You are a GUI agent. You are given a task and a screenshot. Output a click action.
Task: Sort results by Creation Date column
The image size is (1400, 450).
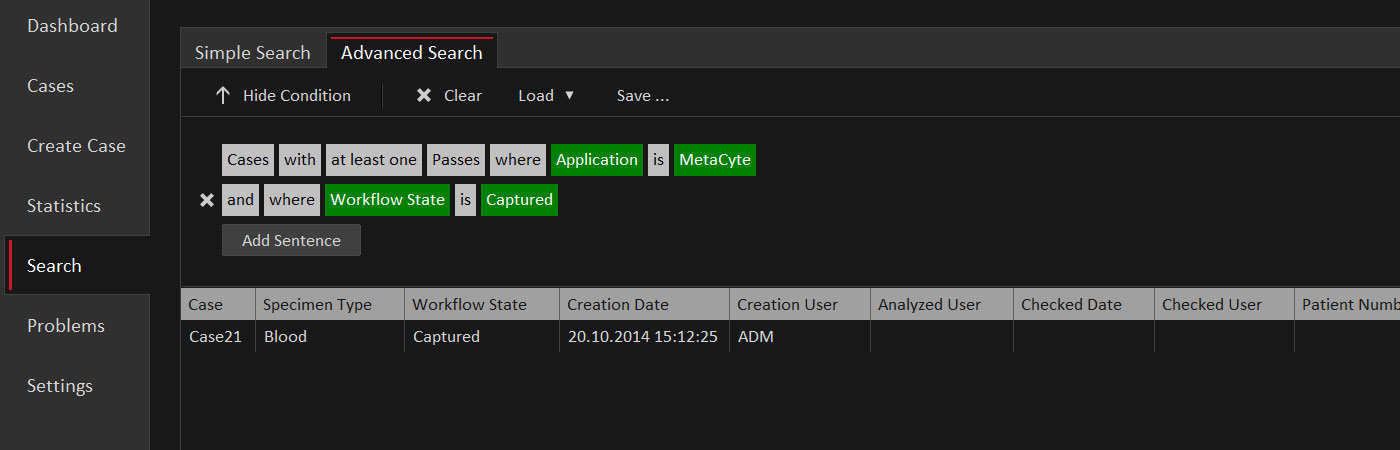tap(618, 305)
